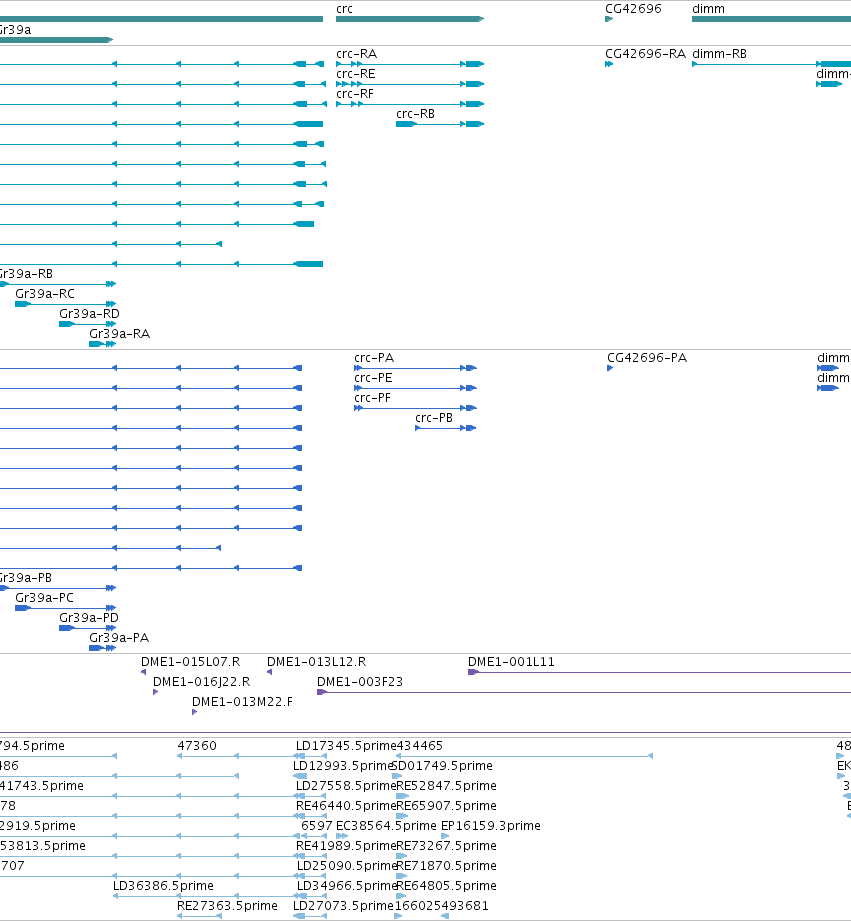Select EST LD17345.5prime
Screen dimensions: 851x921
pyautogui.click(x=347, y=746)
